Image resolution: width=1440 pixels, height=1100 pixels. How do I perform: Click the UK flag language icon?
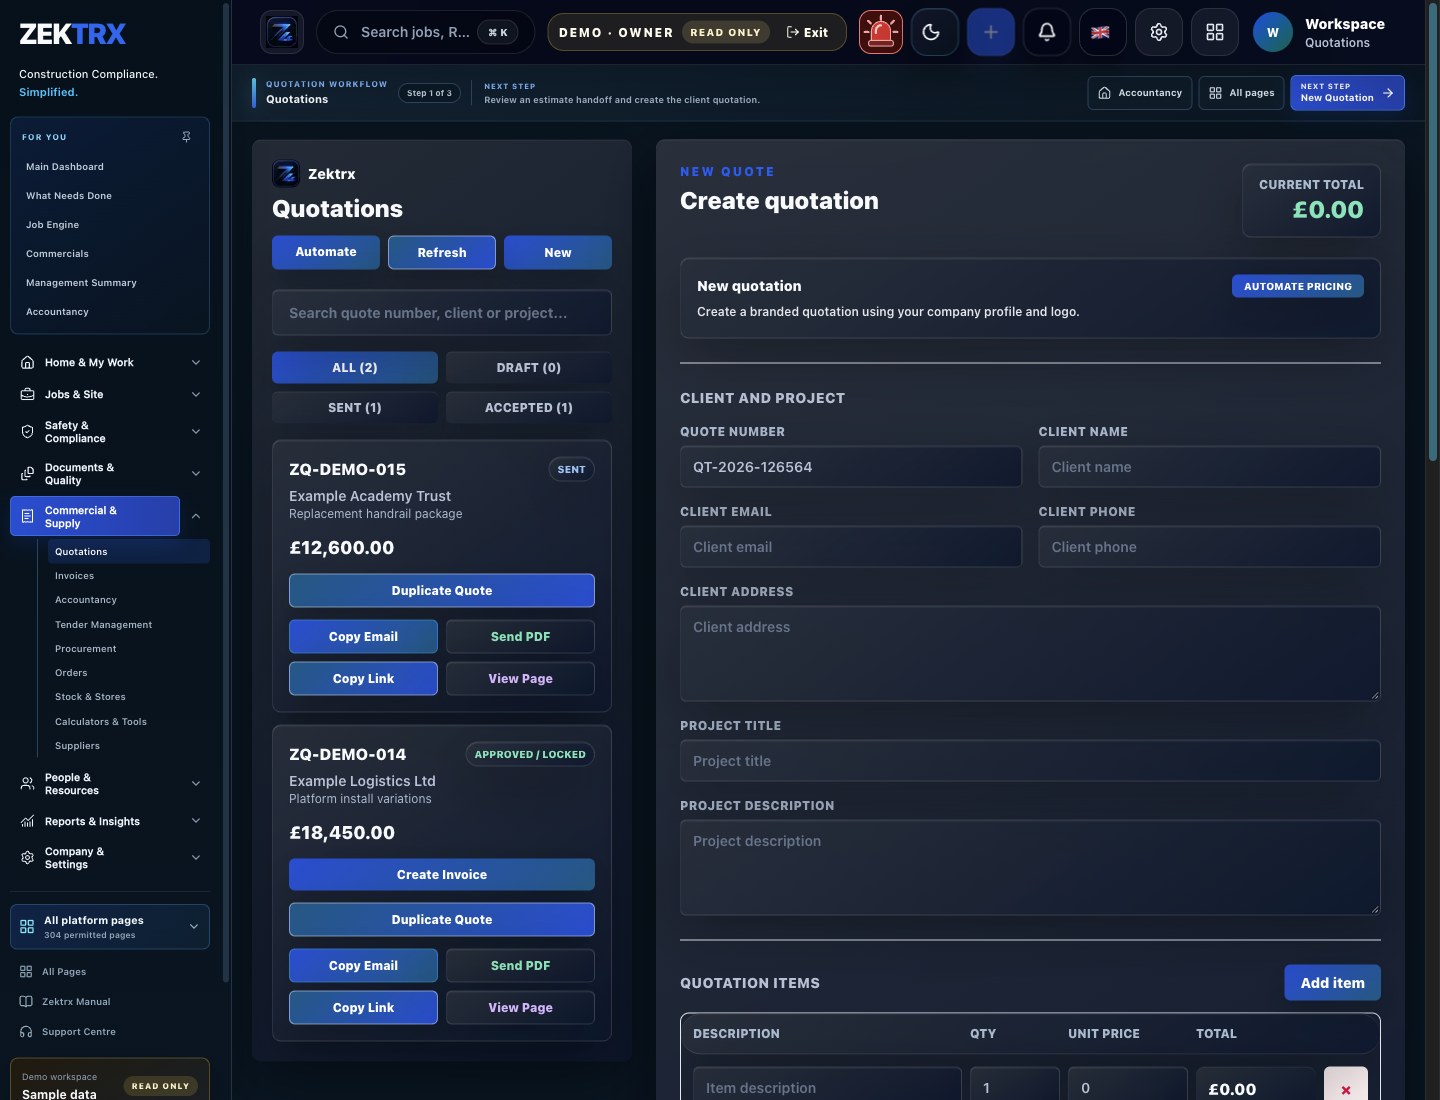(x=1101, y=32)
